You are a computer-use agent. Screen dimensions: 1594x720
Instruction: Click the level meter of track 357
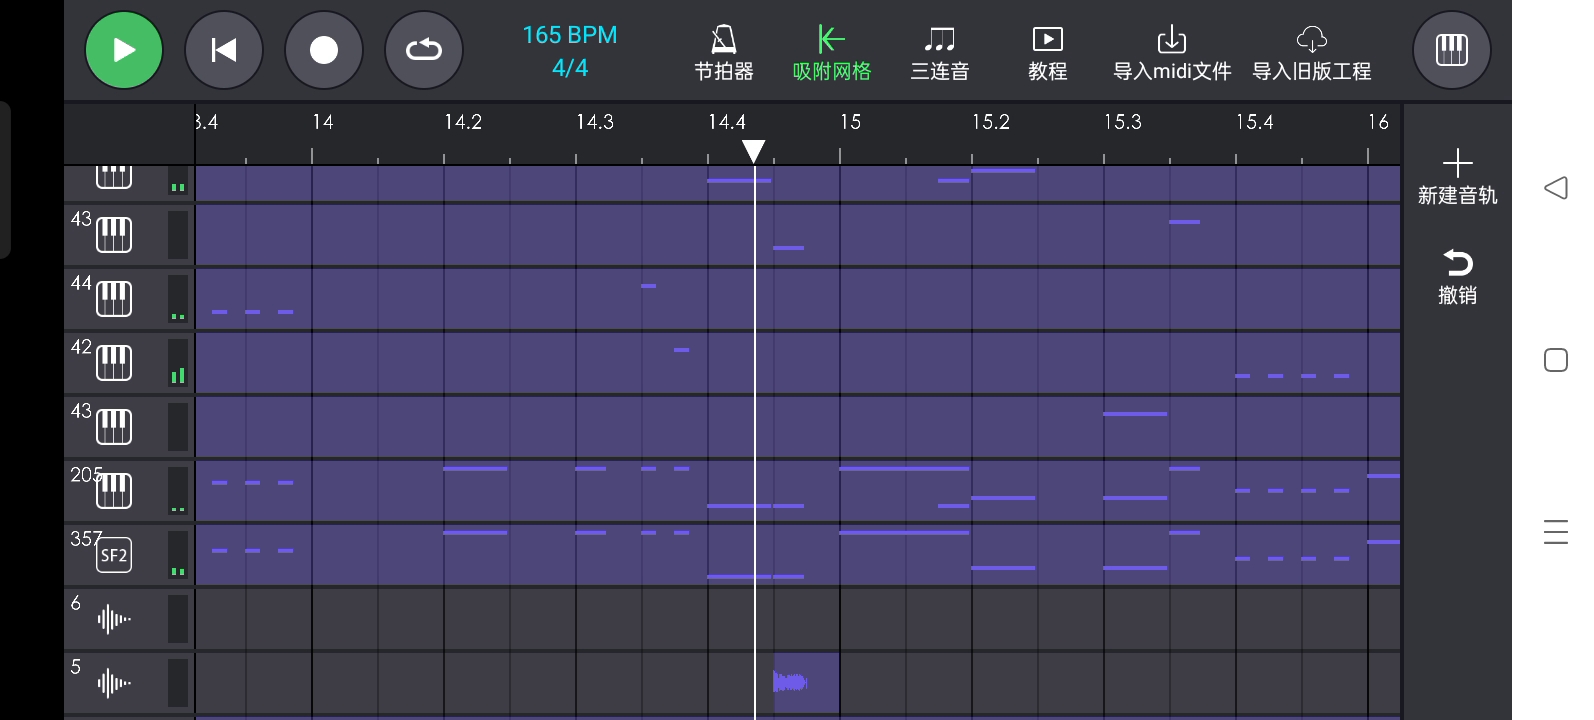point(178,555)
